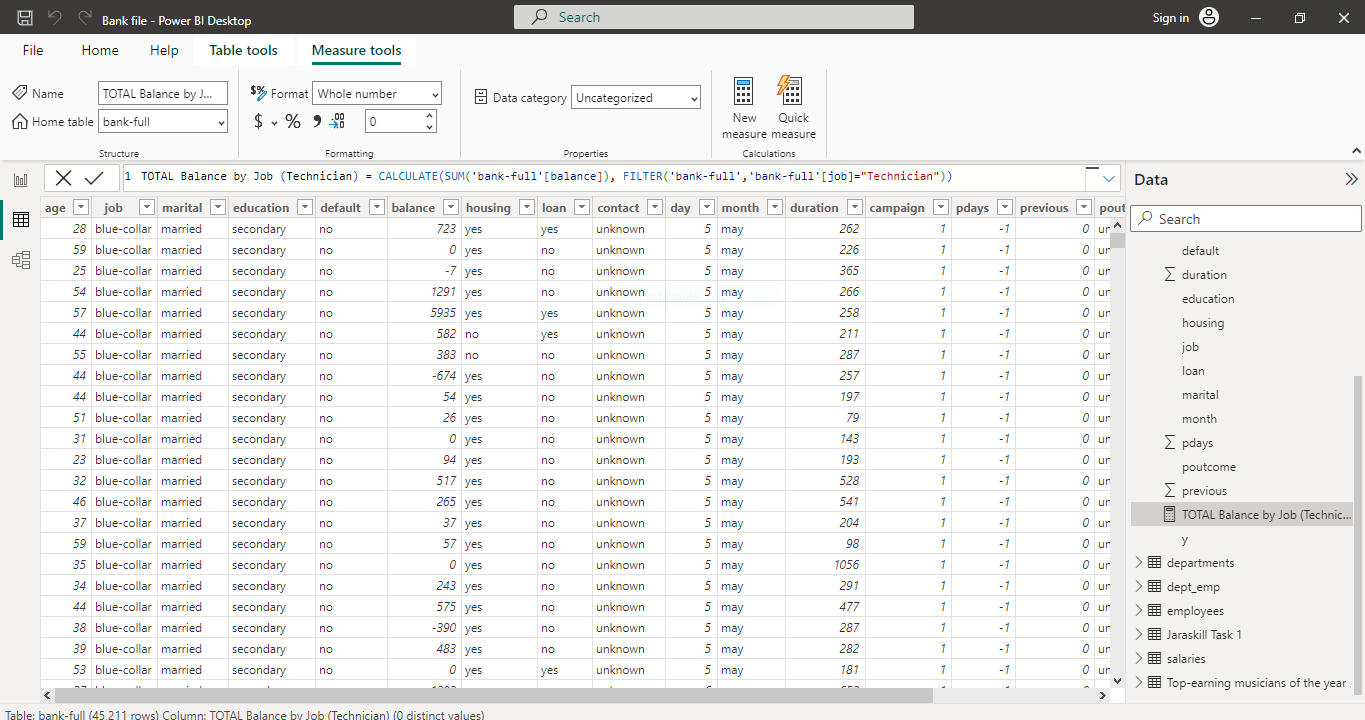The height and width of the screenshot is (720, 1365).
Task: Save the file using title bar save icon
Action: coord(22,16)
